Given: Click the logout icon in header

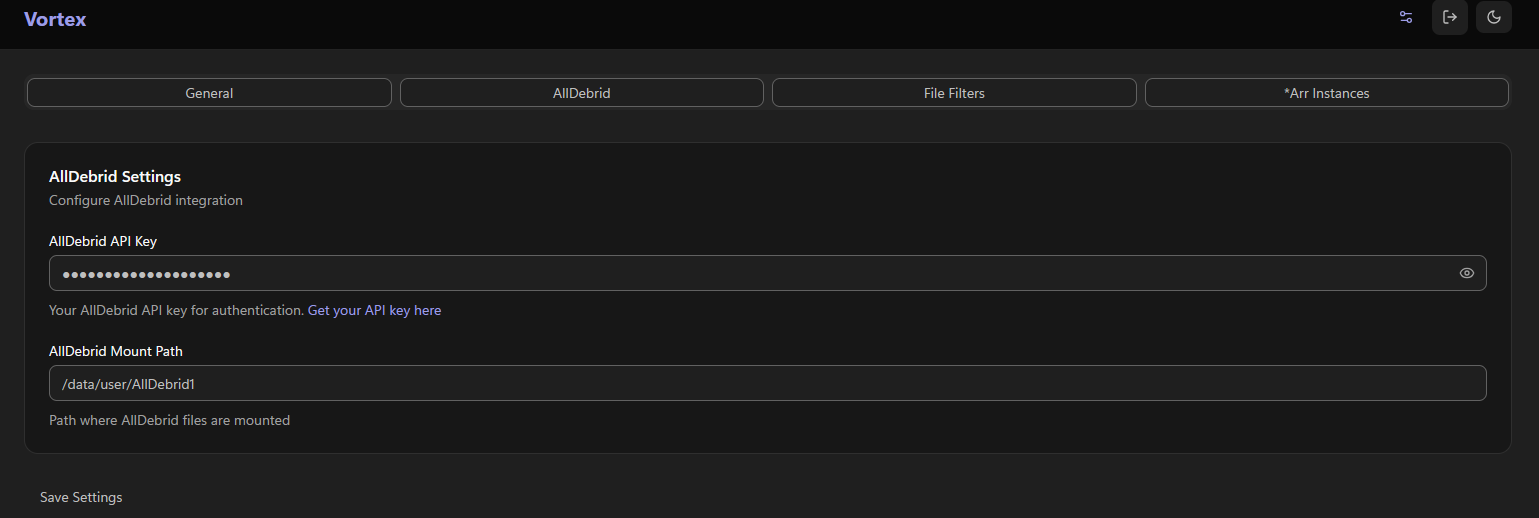Looking at the screenshot, I should pos(1449,17).
